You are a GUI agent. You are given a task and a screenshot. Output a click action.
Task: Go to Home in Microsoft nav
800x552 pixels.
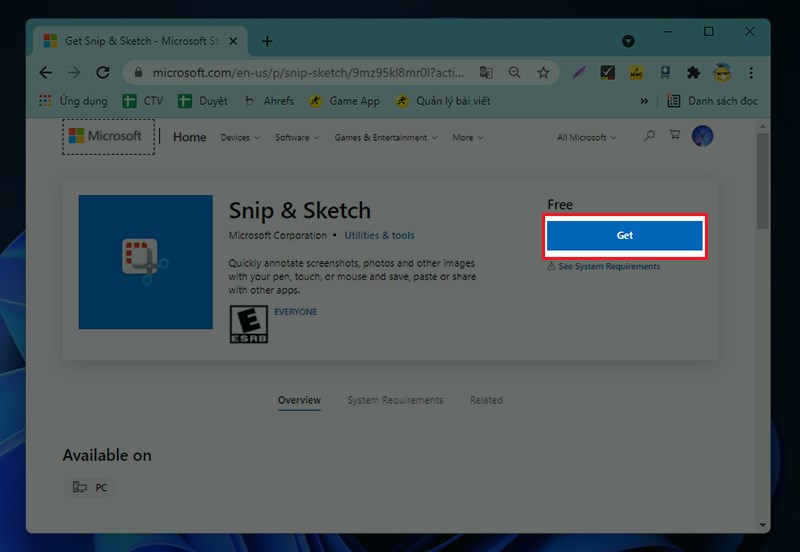(189, 137)
